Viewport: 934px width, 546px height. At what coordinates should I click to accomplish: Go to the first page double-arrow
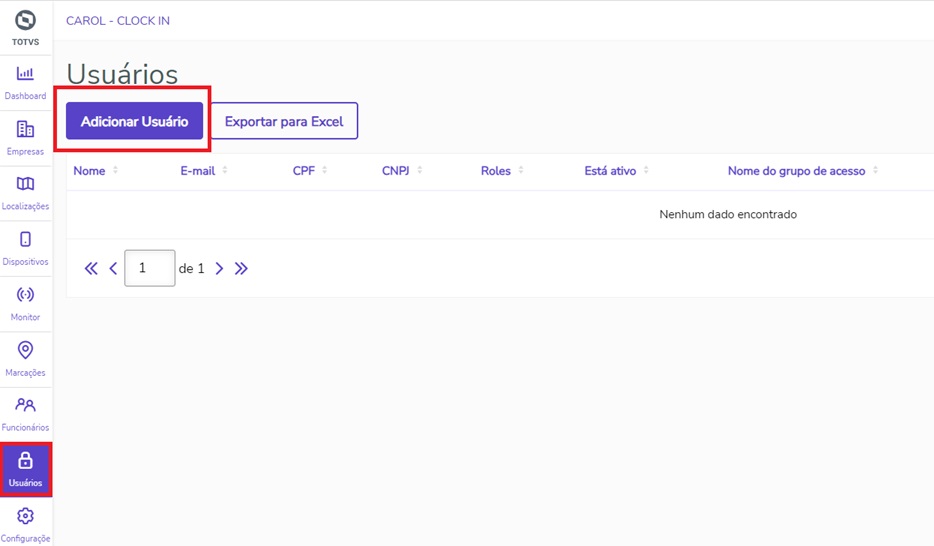point(91,269)
